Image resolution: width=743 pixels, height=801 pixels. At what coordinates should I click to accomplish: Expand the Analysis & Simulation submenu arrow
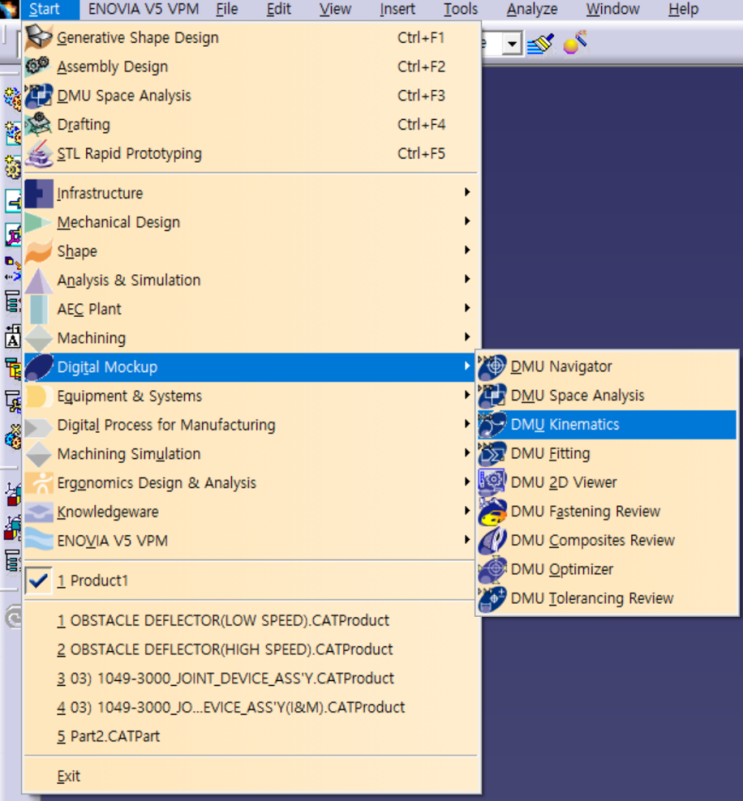click(467, 279)
